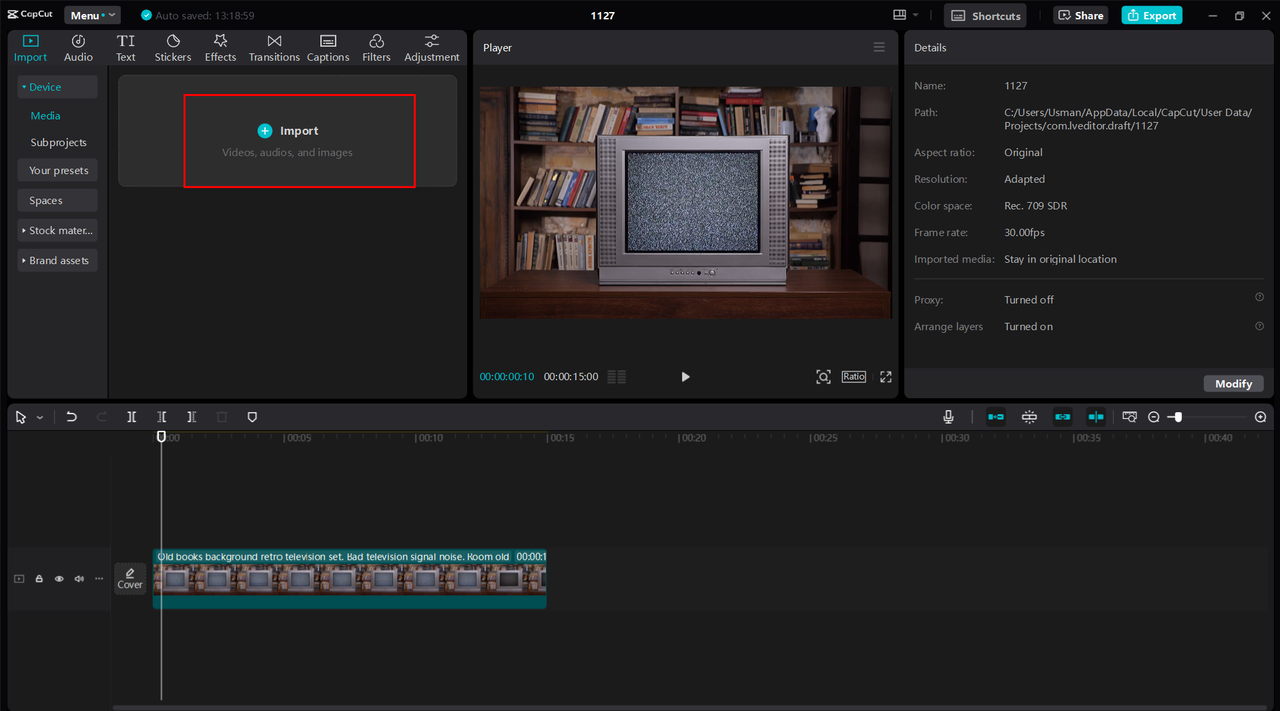Viewport: 1280px width, 711px height.
Task: Toggle main track magnet
Action: point(996,417)
